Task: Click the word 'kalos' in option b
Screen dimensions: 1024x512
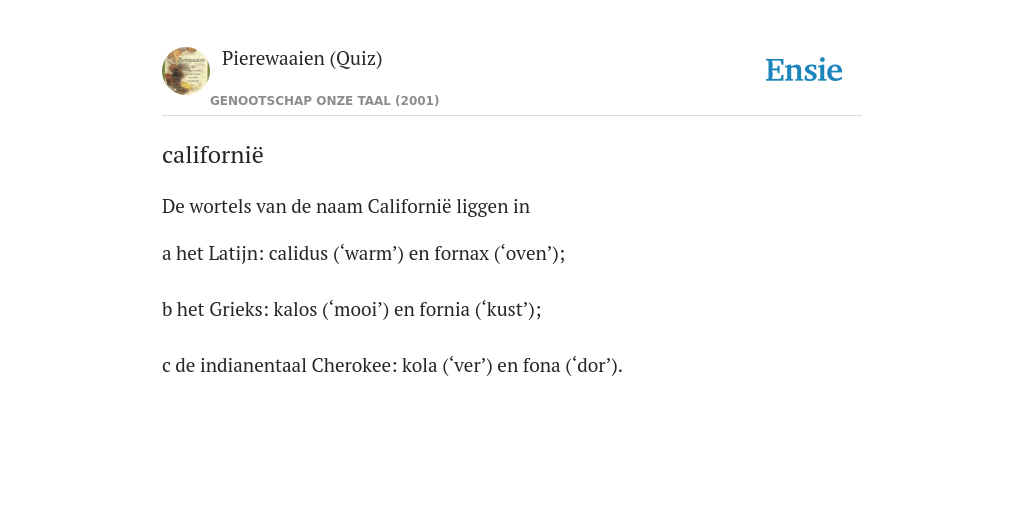Action: (x=295, y=310)
